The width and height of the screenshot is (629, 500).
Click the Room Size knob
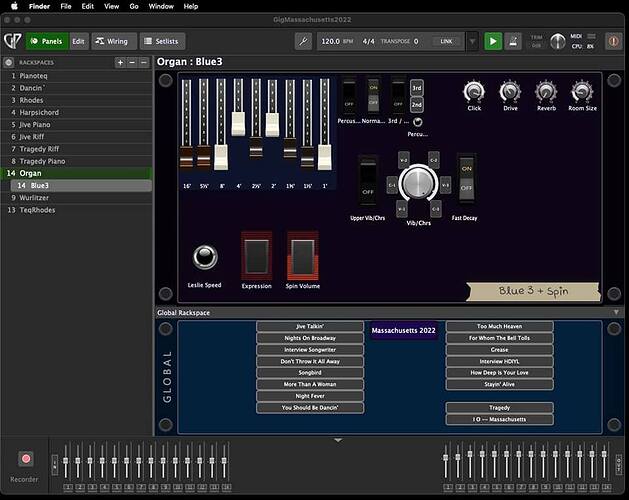(x=582, y=91)
